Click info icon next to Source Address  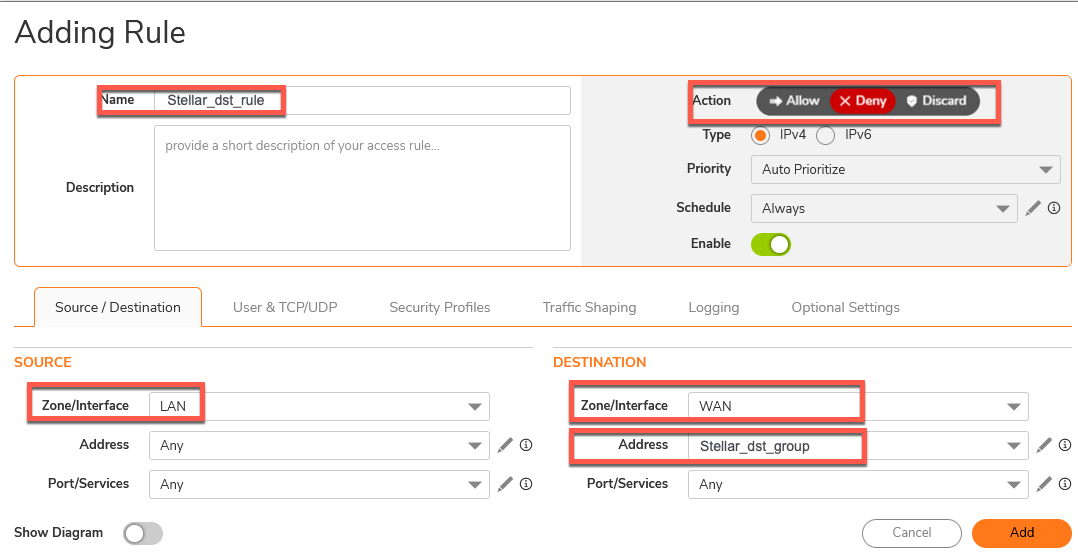pos(525,445)
